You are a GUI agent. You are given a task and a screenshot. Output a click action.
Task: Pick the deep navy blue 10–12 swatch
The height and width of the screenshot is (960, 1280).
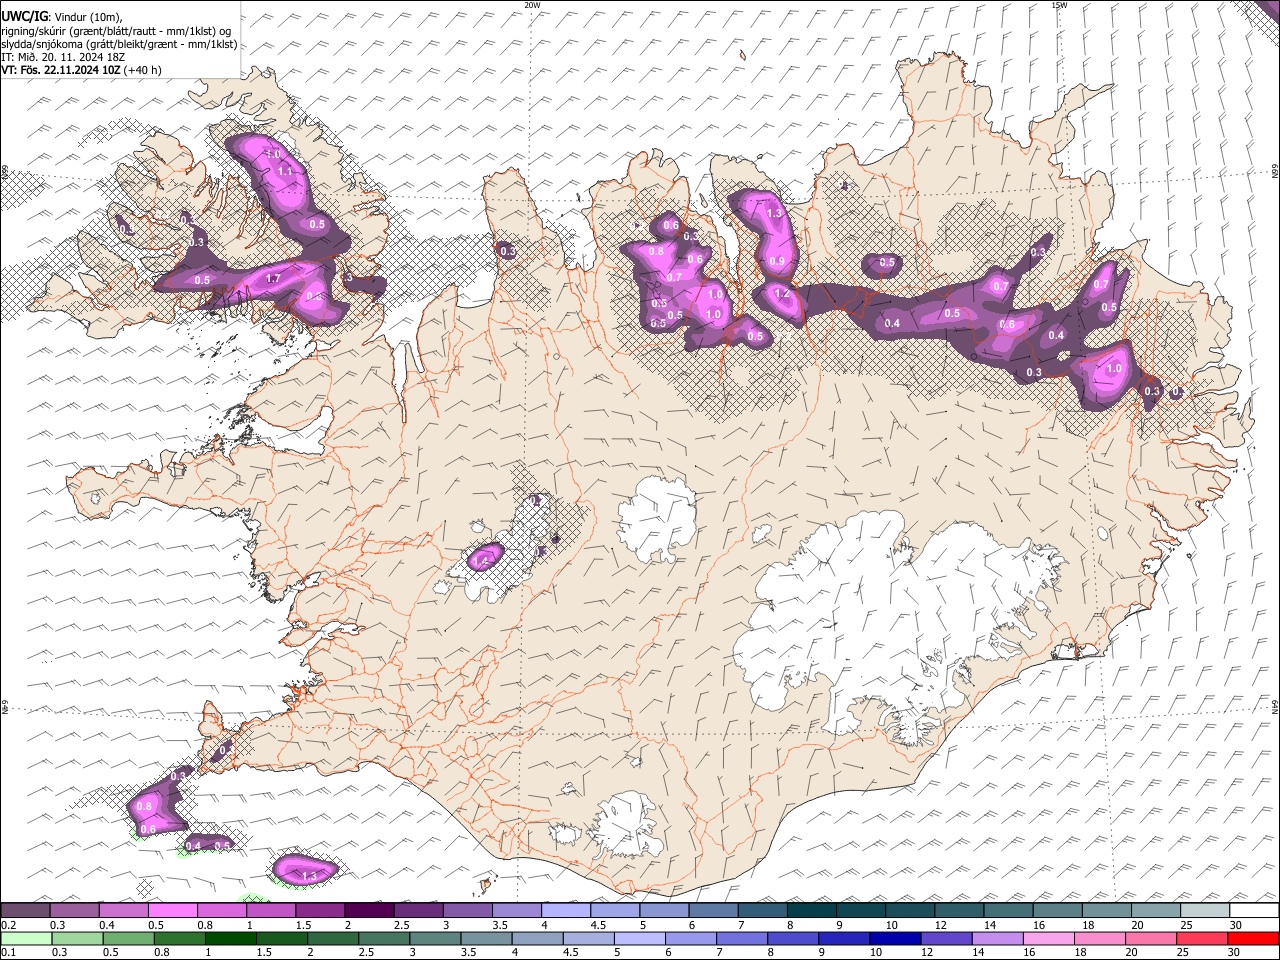(896, 938)
